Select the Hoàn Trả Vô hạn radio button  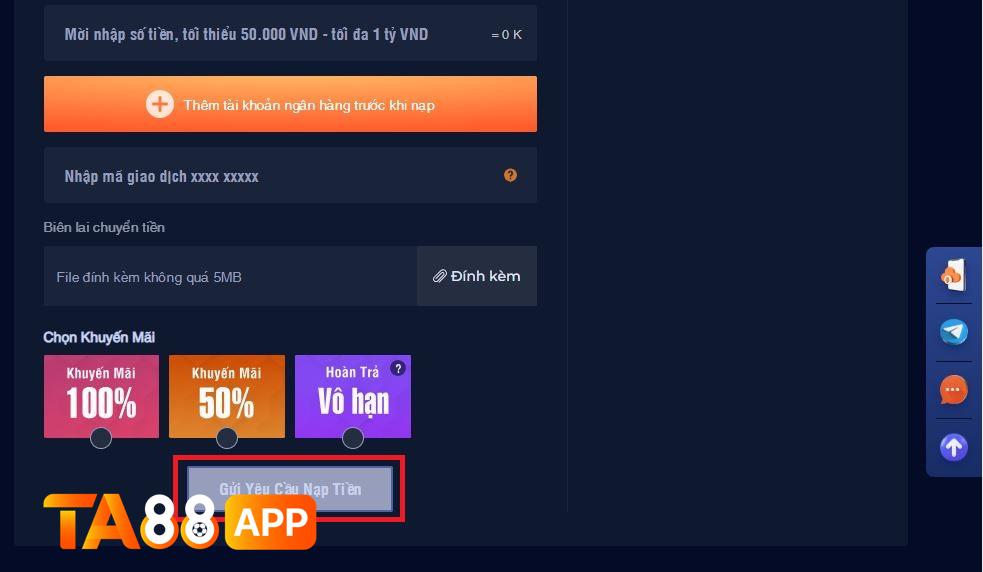[x=353, y=438]
